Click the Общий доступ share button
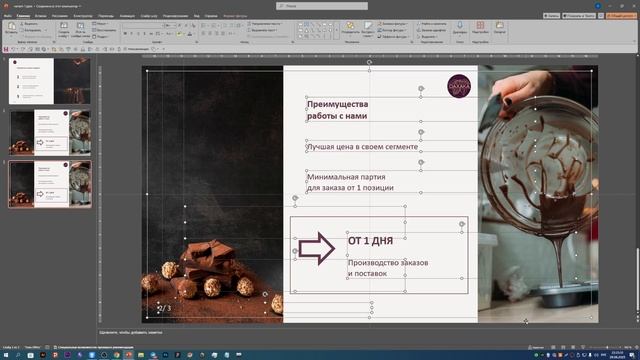Image resolution: width=640 pixels, height=360 pixels. pos(621,16)
